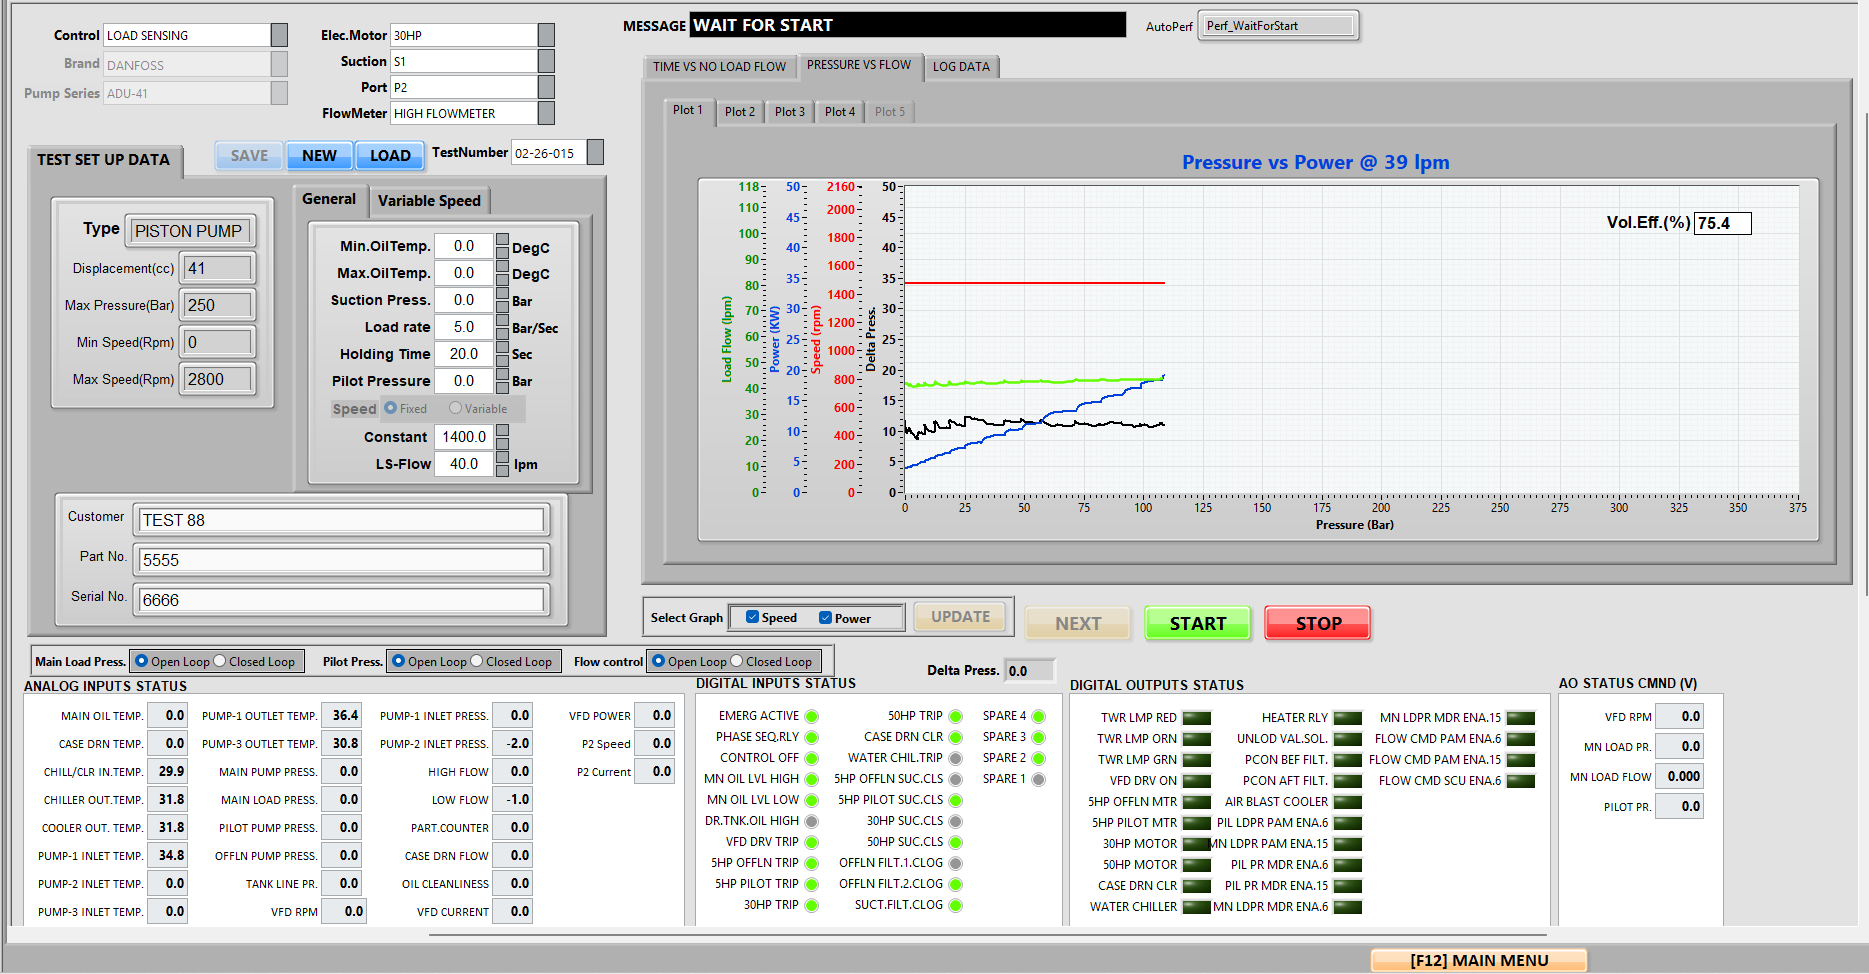The width and height of the screenshot is (1869, 974).
Task: Switch to PRESSURE VS FLOW tab
Action: coord(859,65)
